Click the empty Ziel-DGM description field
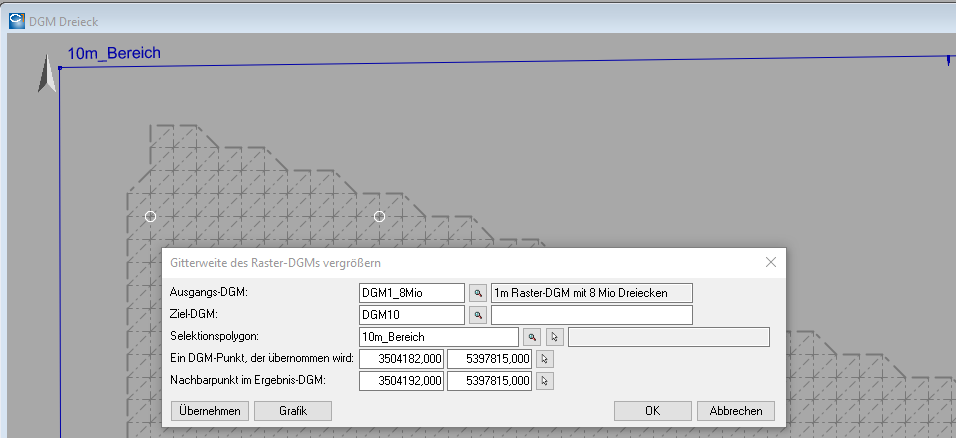Viewport: 956px width, 438px height. click(591, 315)
